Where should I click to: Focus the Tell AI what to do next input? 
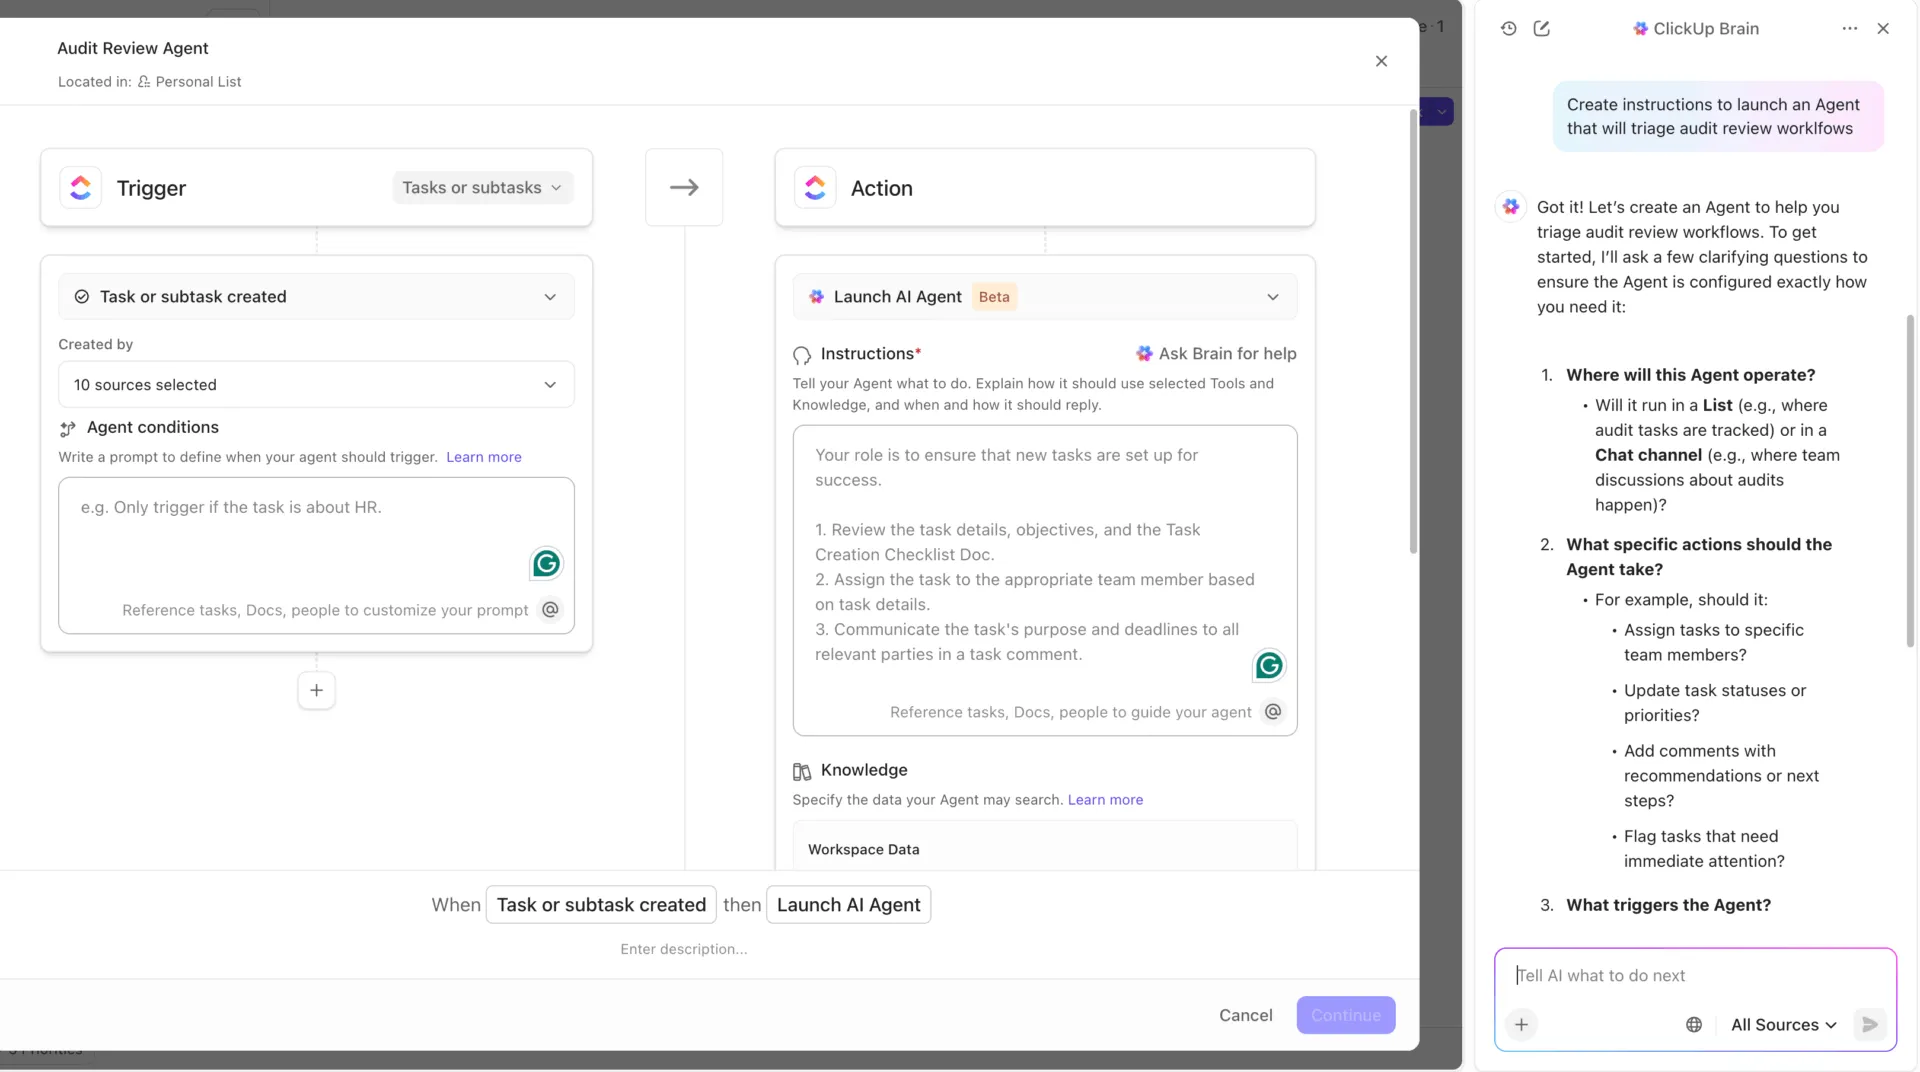(1695, 975)
